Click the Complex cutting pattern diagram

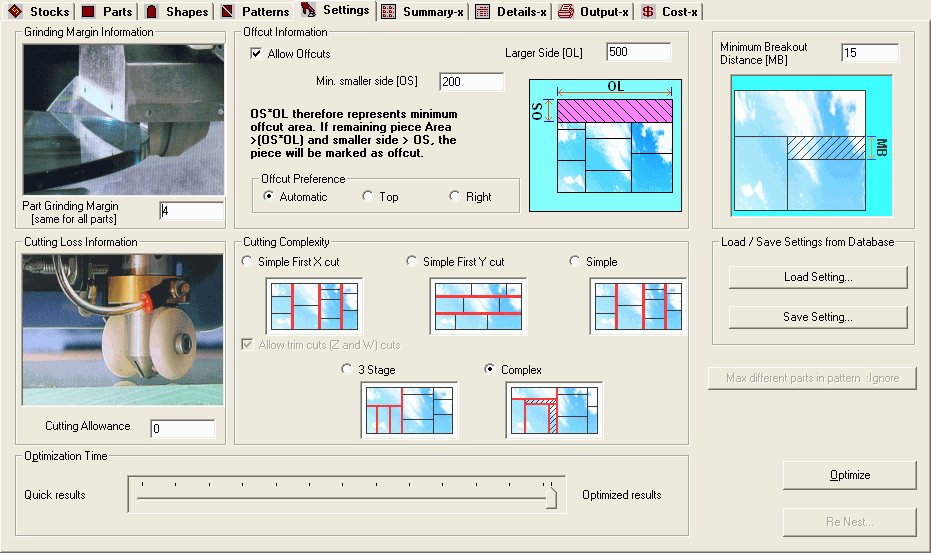pyautogui.click(x=554, y=410)
